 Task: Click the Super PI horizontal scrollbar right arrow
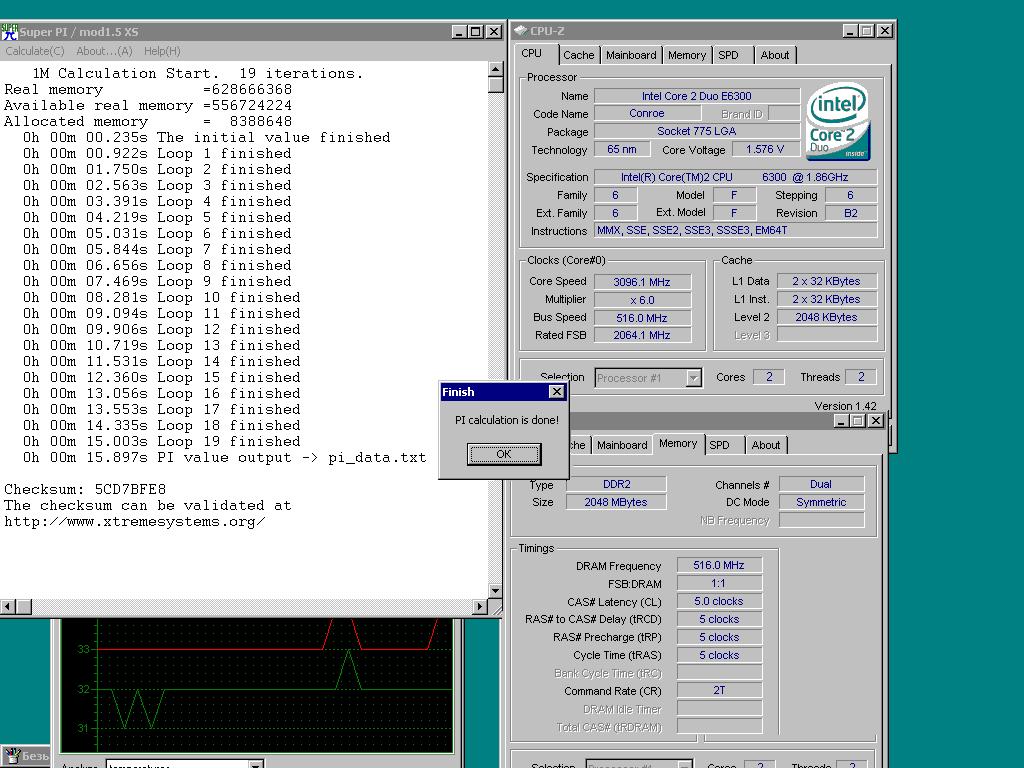(480, 607)
